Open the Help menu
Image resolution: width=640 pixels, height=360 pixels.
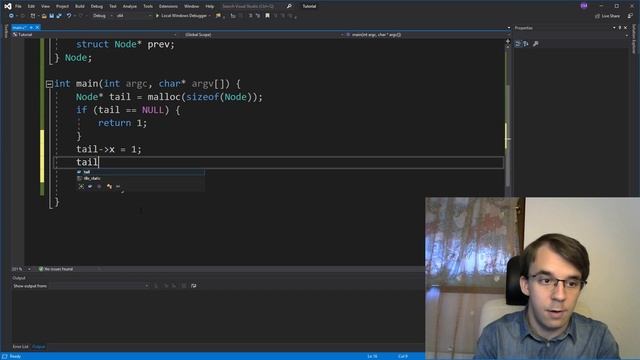[209, 6]
